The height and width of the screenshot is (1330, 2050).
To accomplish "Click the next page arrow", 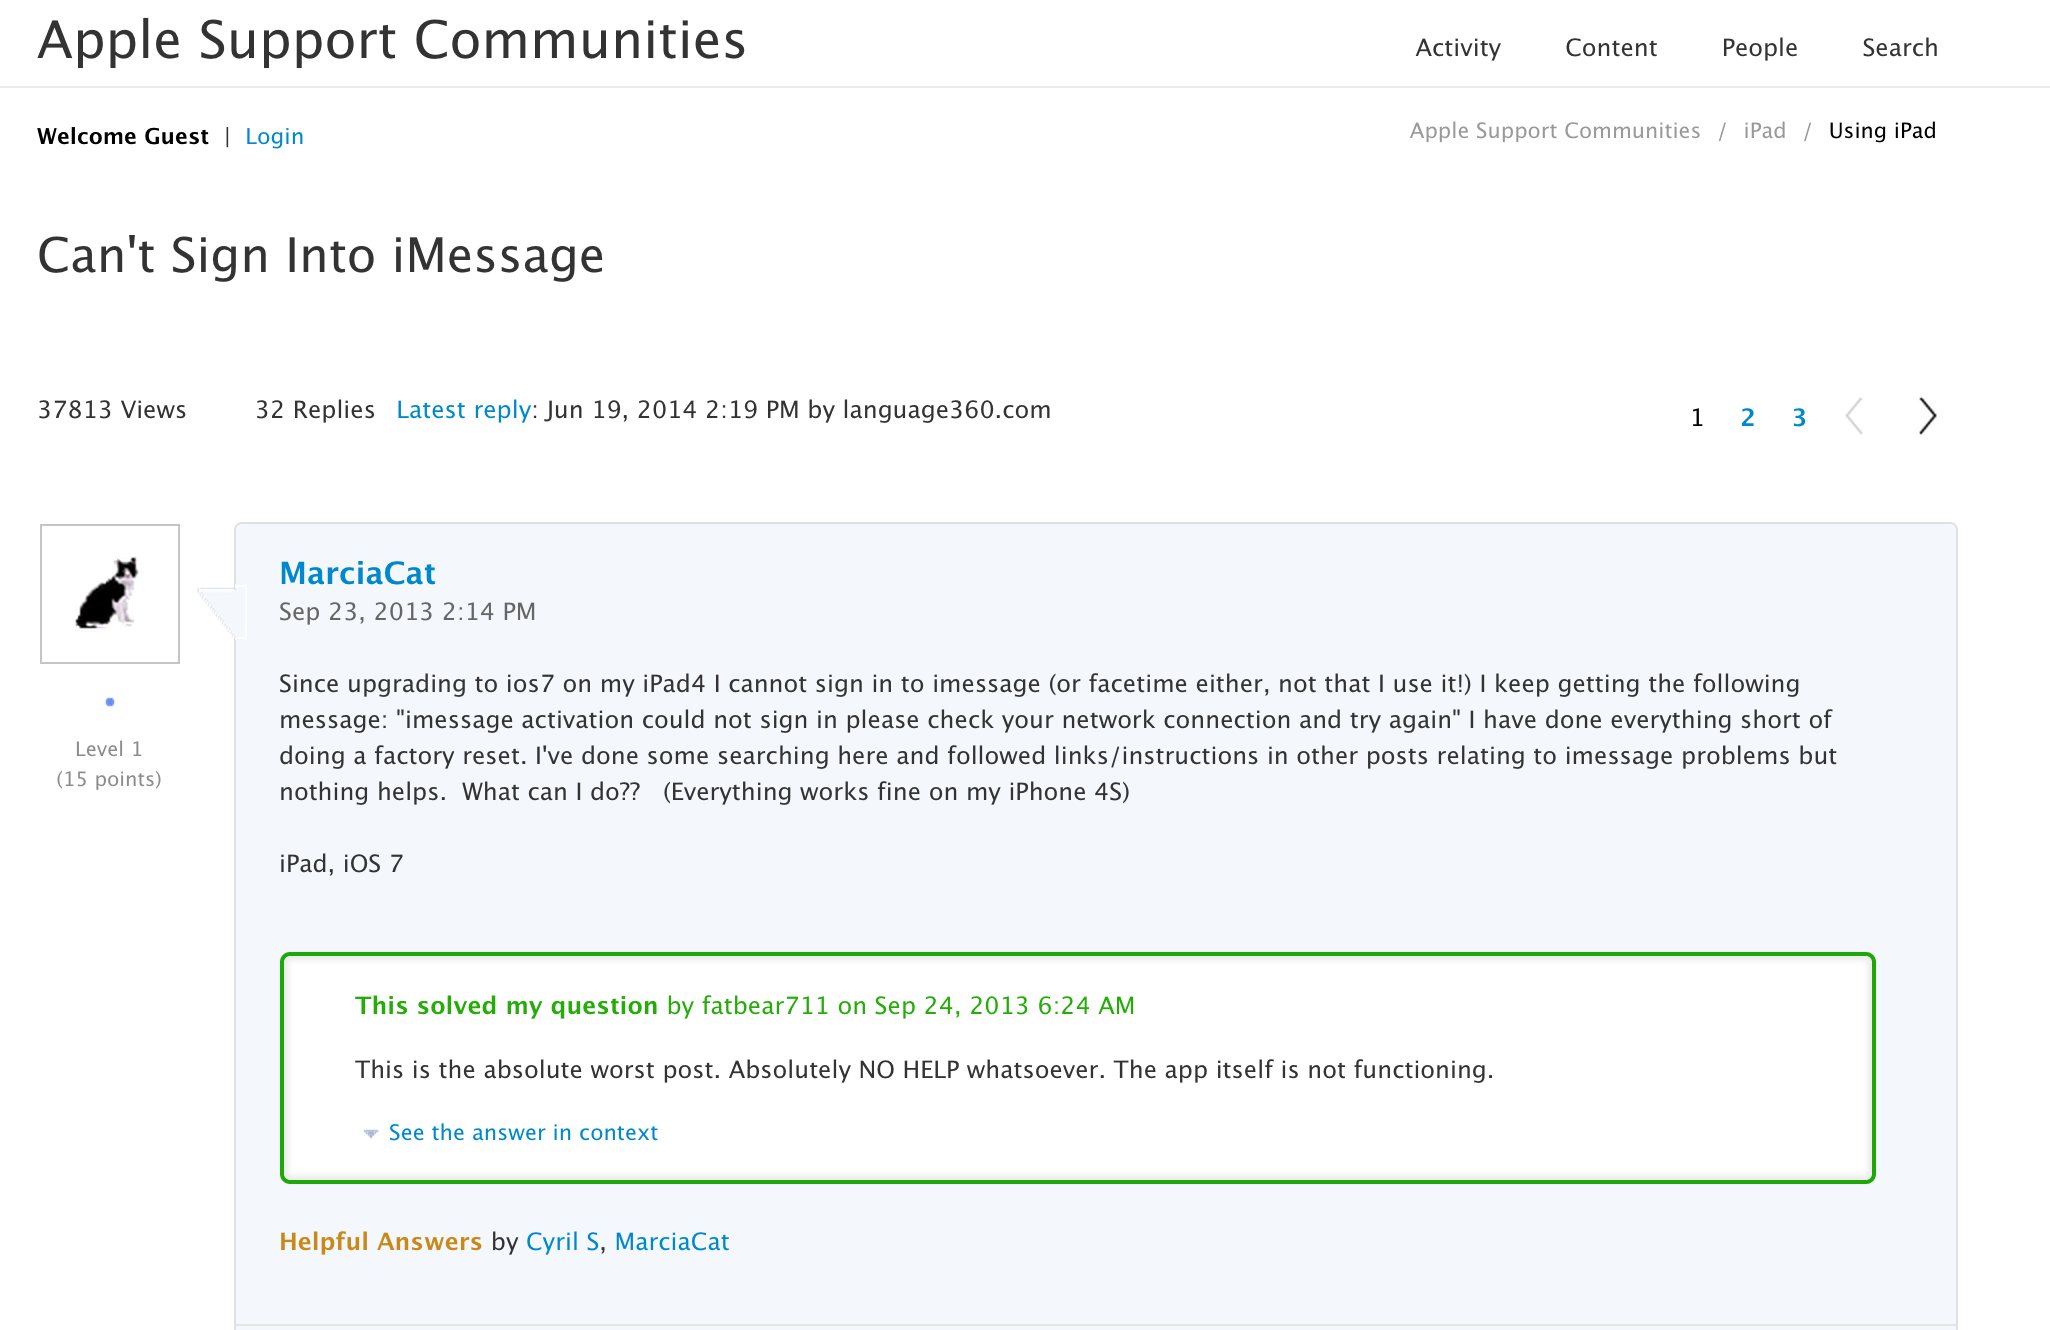I will tap(1925, 416).
